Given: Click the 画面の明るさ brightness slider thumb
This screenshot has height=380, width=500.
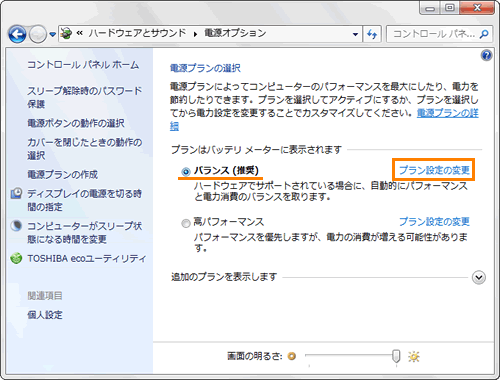Looking at the screenshot, I should [396, 356].
